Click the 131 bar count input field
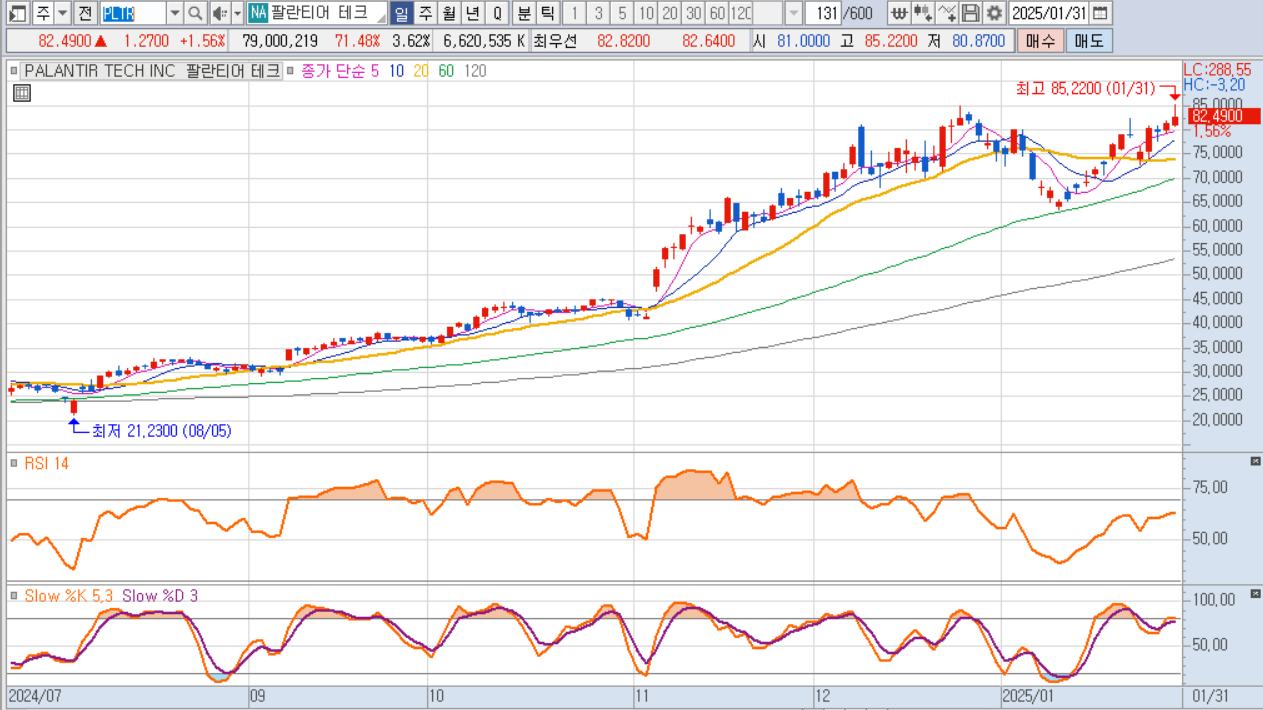 click(823, 13)
